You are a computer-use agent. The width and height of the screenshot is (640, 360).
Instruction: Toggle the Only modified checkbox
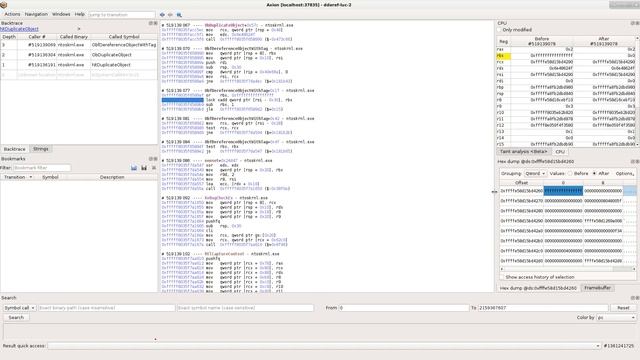[500, 30]
